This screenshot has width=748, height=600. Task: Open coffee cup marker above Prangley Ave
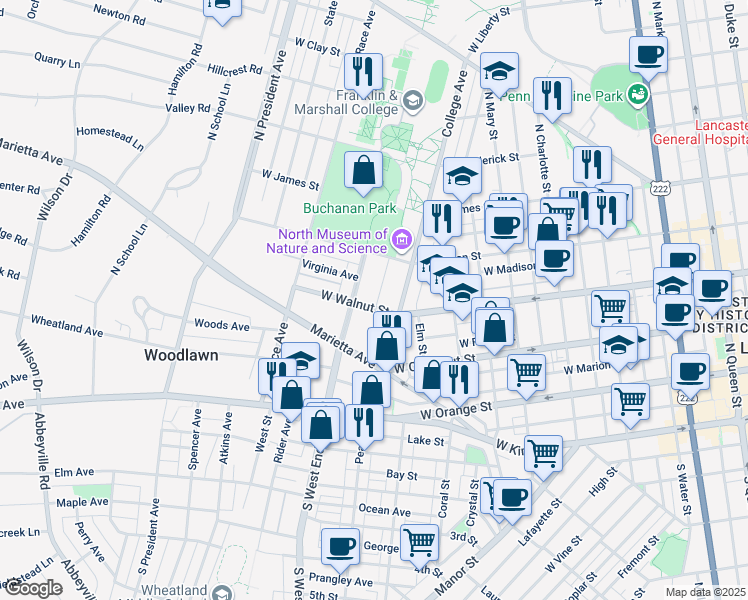pyautogui.click(x=340, y=546)
